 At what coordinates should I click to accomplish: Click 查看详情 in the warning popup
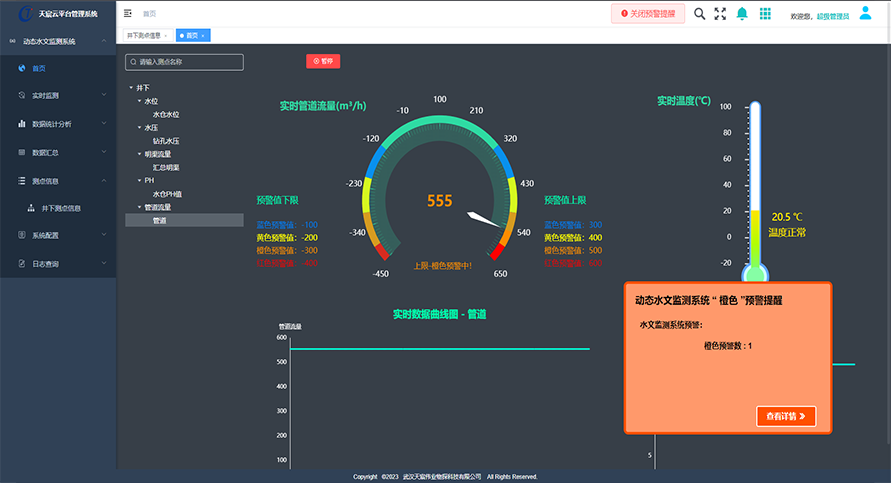786,416
